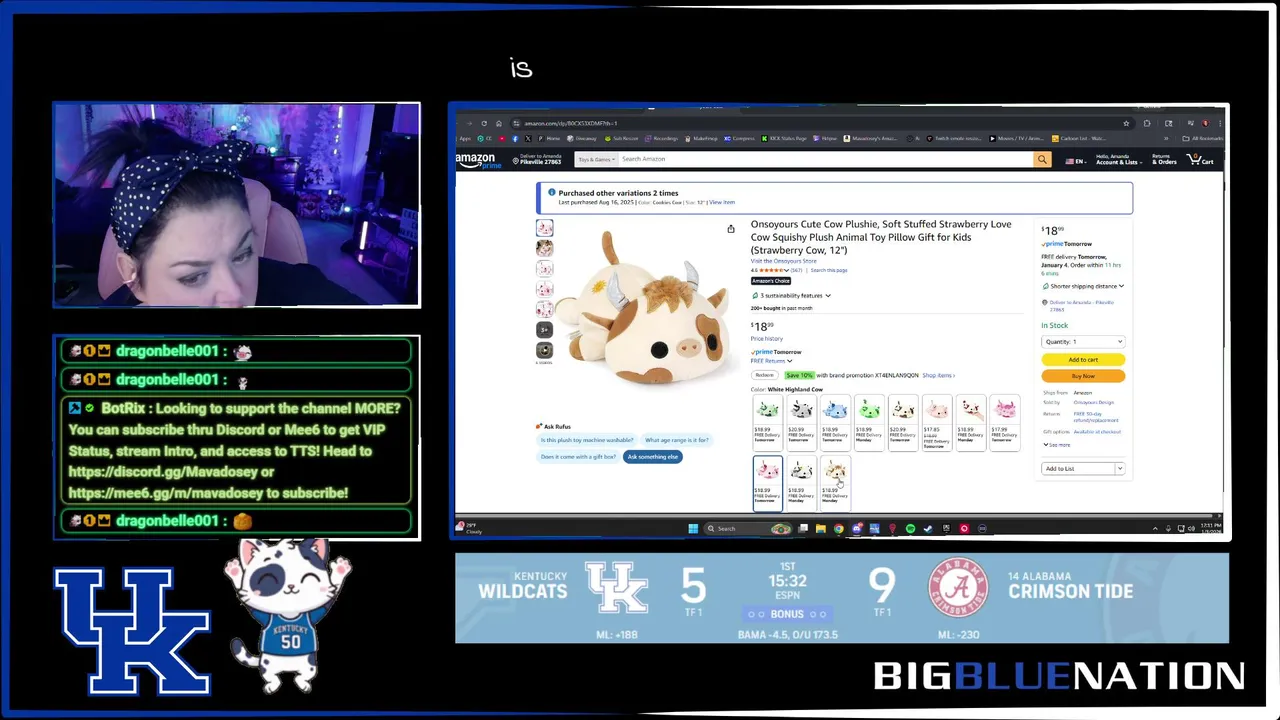This screenshot has height=720, width=1280.
Task: Open the EN language selector
Action: pos(1077,161)
